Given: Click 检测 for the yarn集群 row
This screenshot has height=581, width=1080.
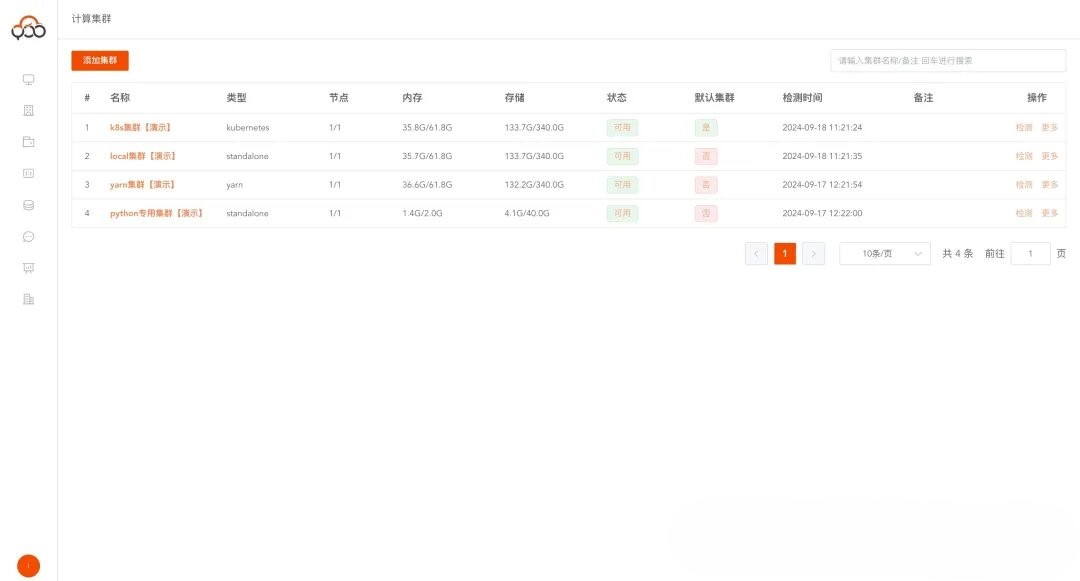Looking at the screenshot, I should click(1023, 185).
